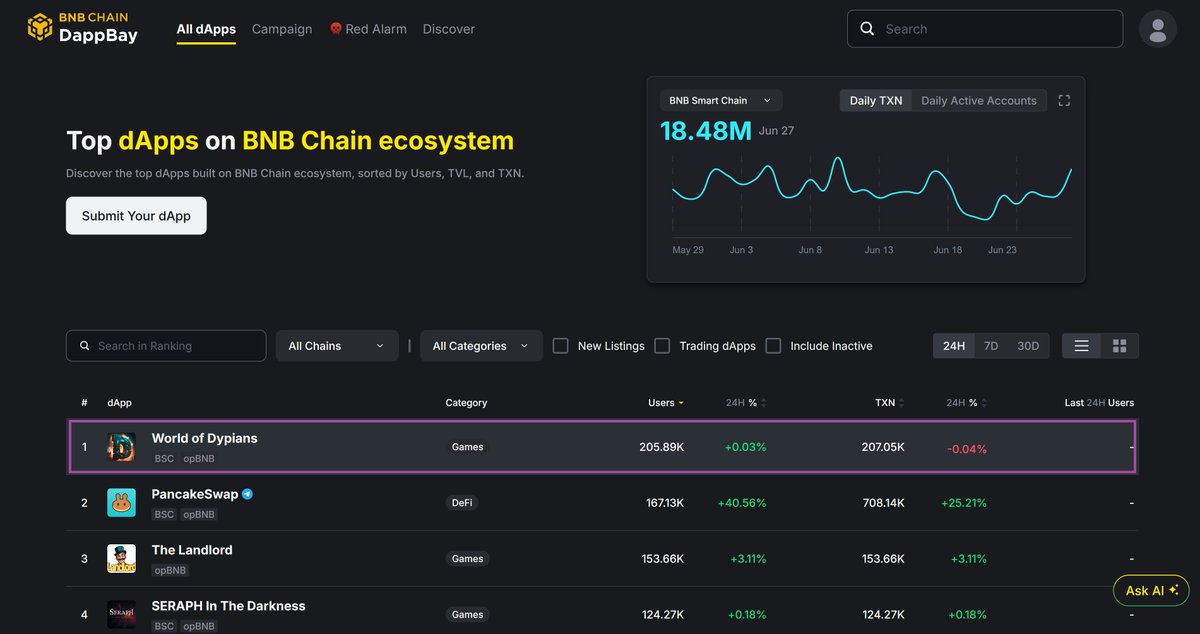Click World of Dypians BSC tag
Image resolution: width=1200 pixels, height=634 pixels.
click(x=164, y=458)
